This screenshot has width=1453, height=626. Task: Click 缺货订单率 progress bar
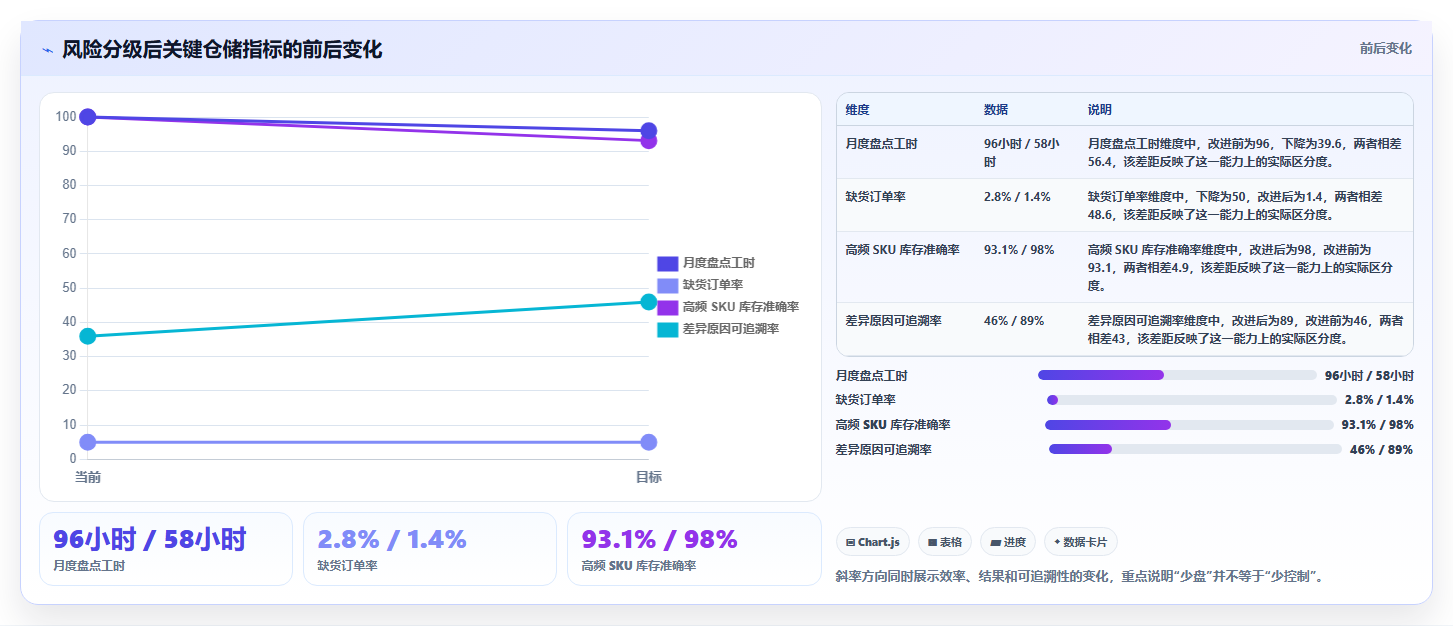click(x=1192, y=400)
